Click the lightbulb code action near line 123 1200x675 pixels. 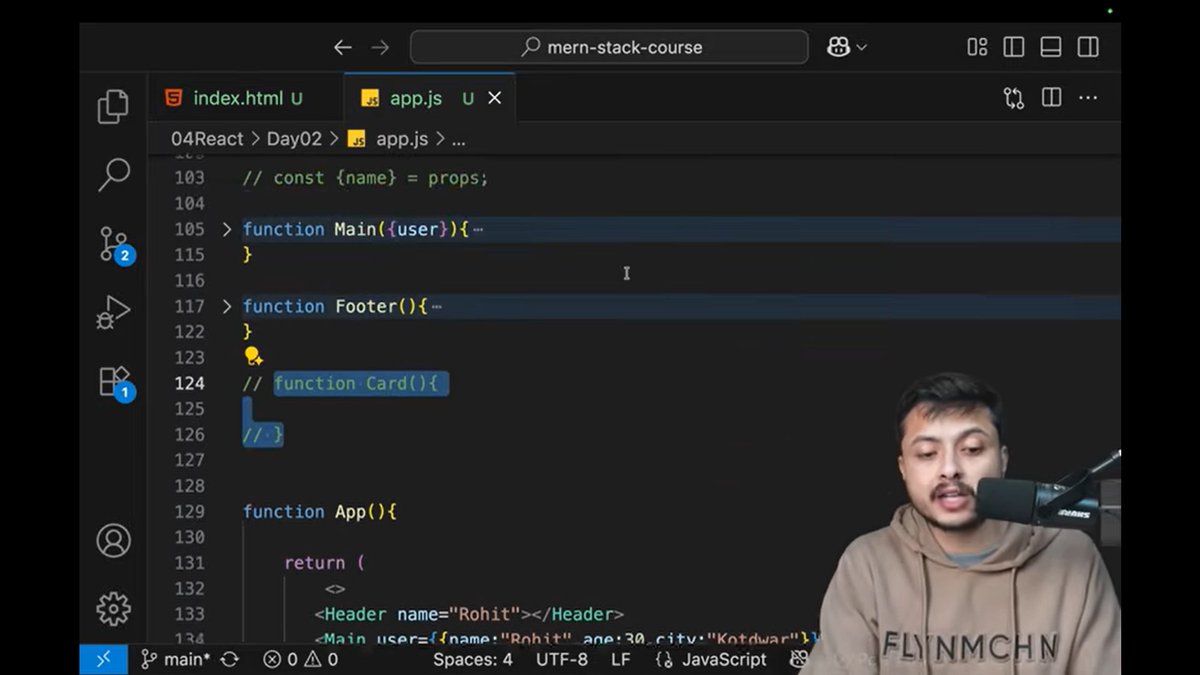(x=253, y=356)
